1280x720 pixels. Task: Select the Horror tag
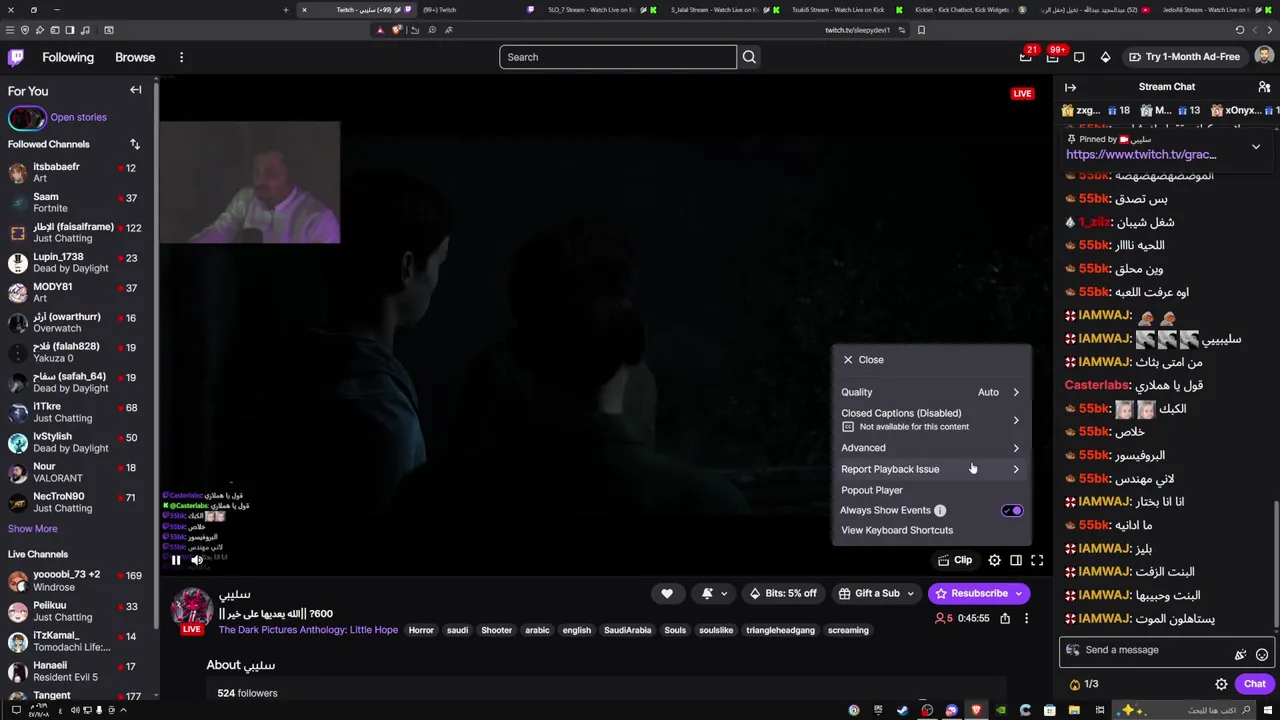(x=421, y=630)
